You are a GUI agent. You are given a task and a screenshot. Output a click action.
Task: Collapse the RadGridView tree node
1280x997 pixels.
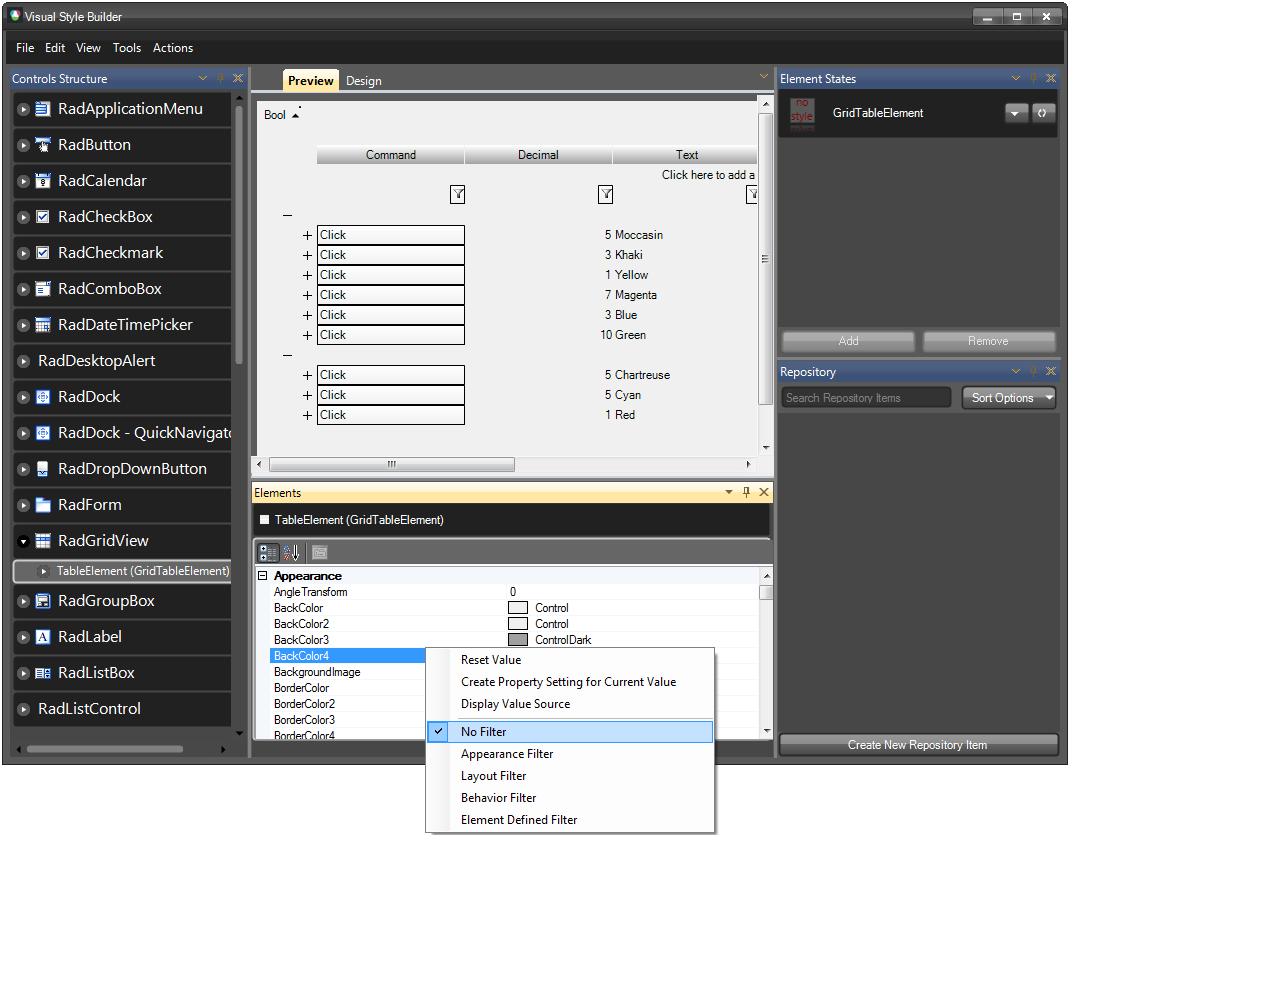point(23,542)
